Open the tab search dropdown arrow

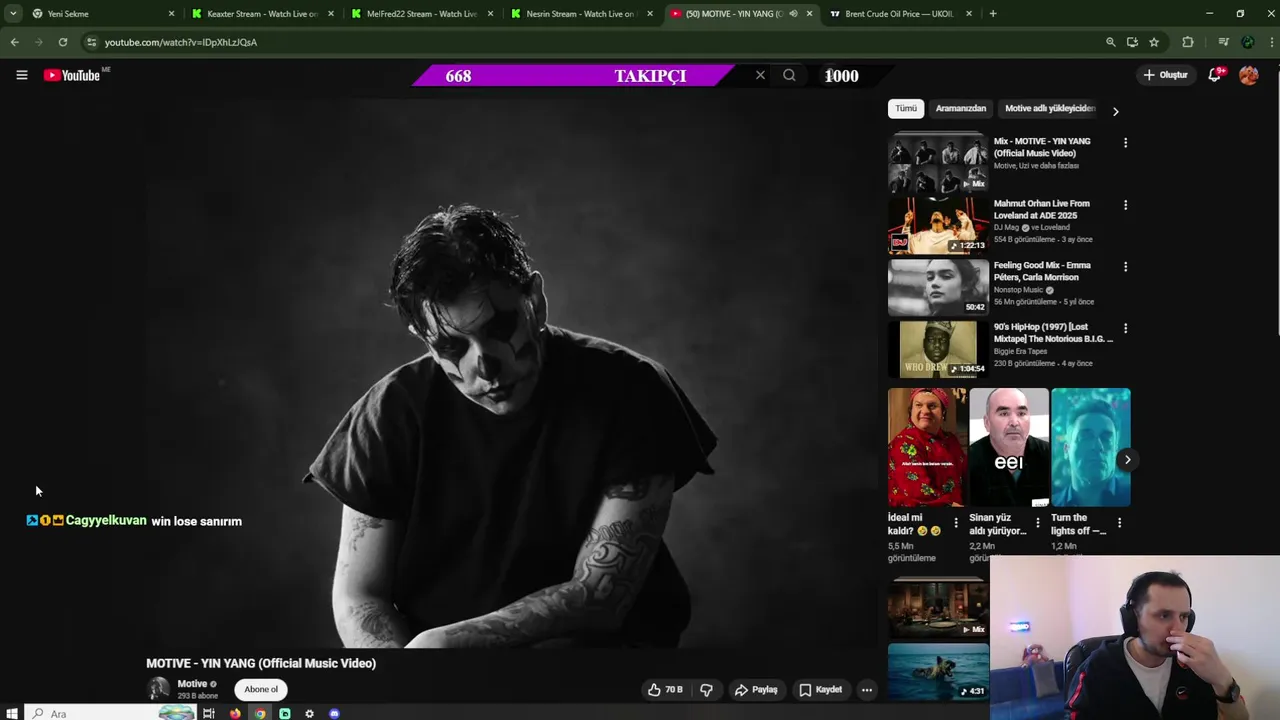(12, 14)
